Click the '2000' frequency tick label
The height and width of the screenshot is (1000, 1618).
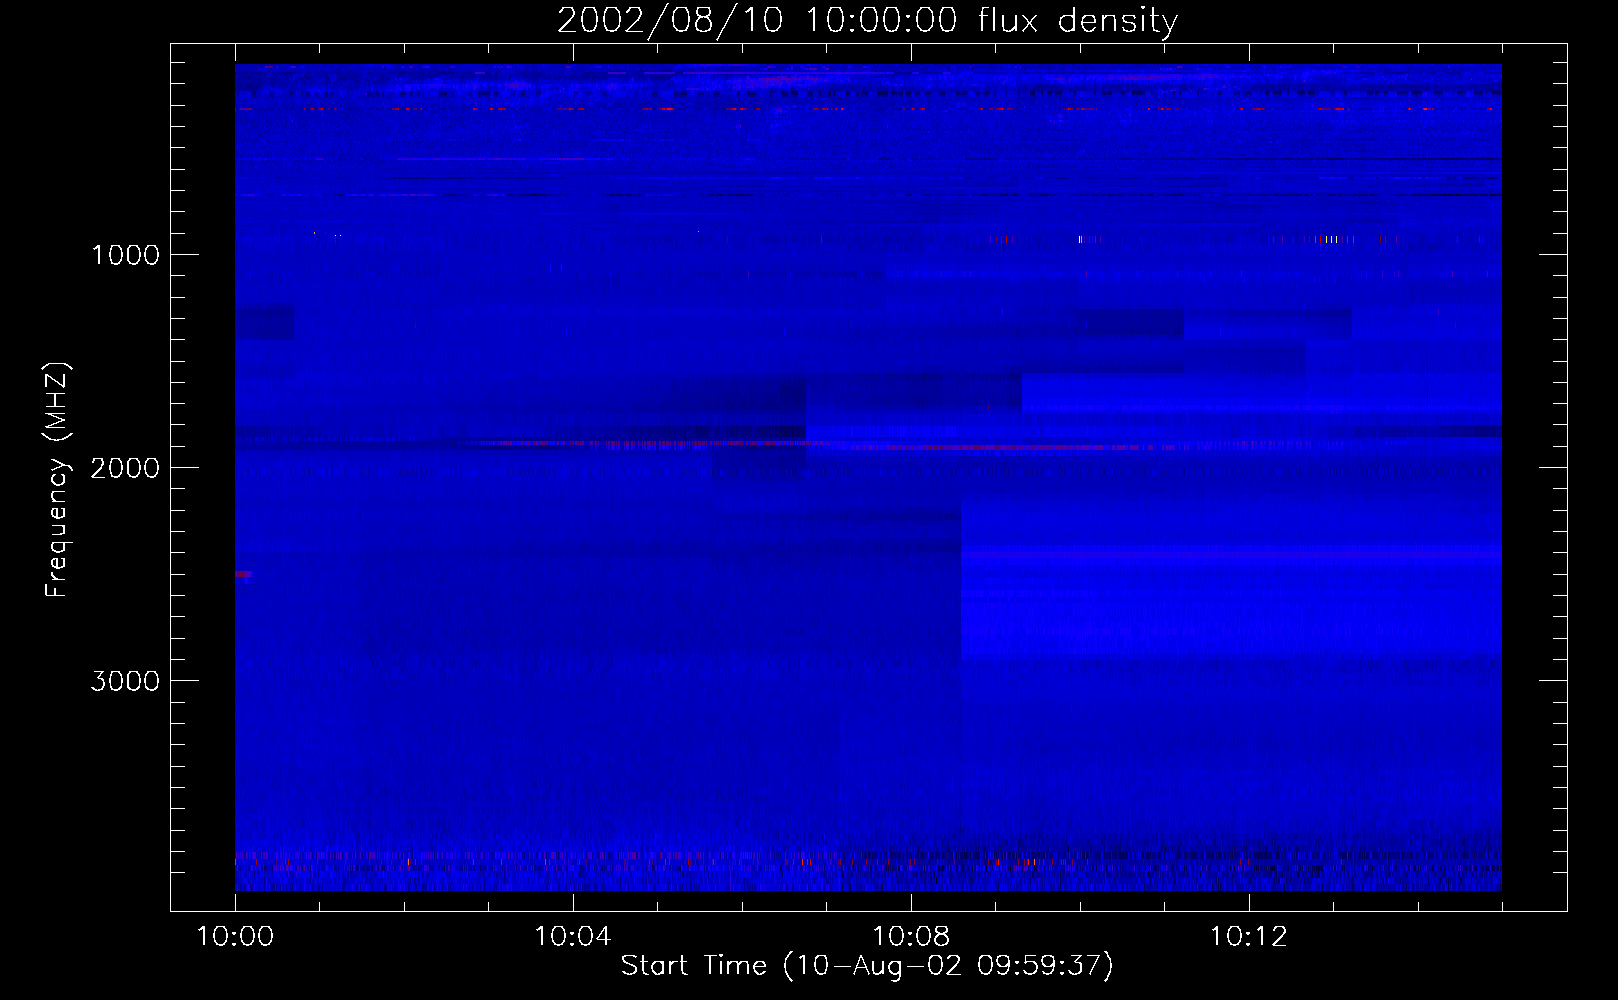[x=125, y=468]
